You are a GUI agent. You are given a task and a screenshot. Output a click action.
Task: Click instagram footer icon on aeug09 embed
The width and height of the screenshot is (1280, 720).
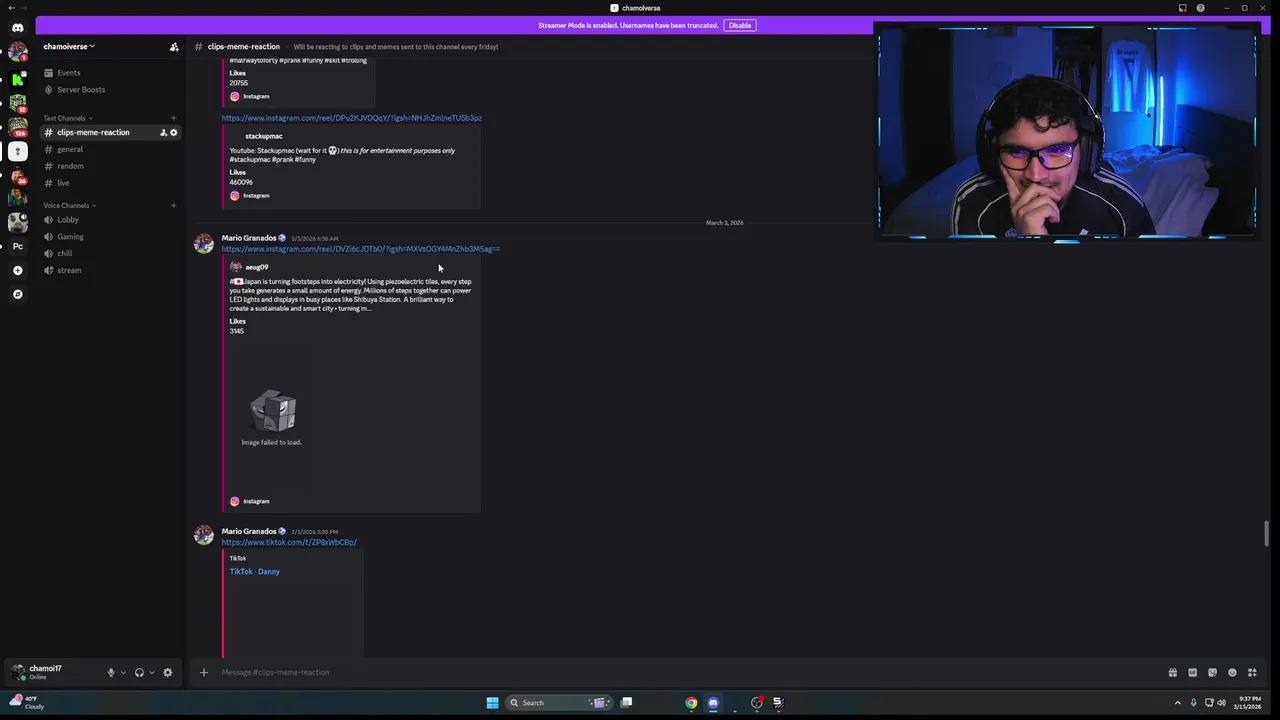[x=235, y=501]
